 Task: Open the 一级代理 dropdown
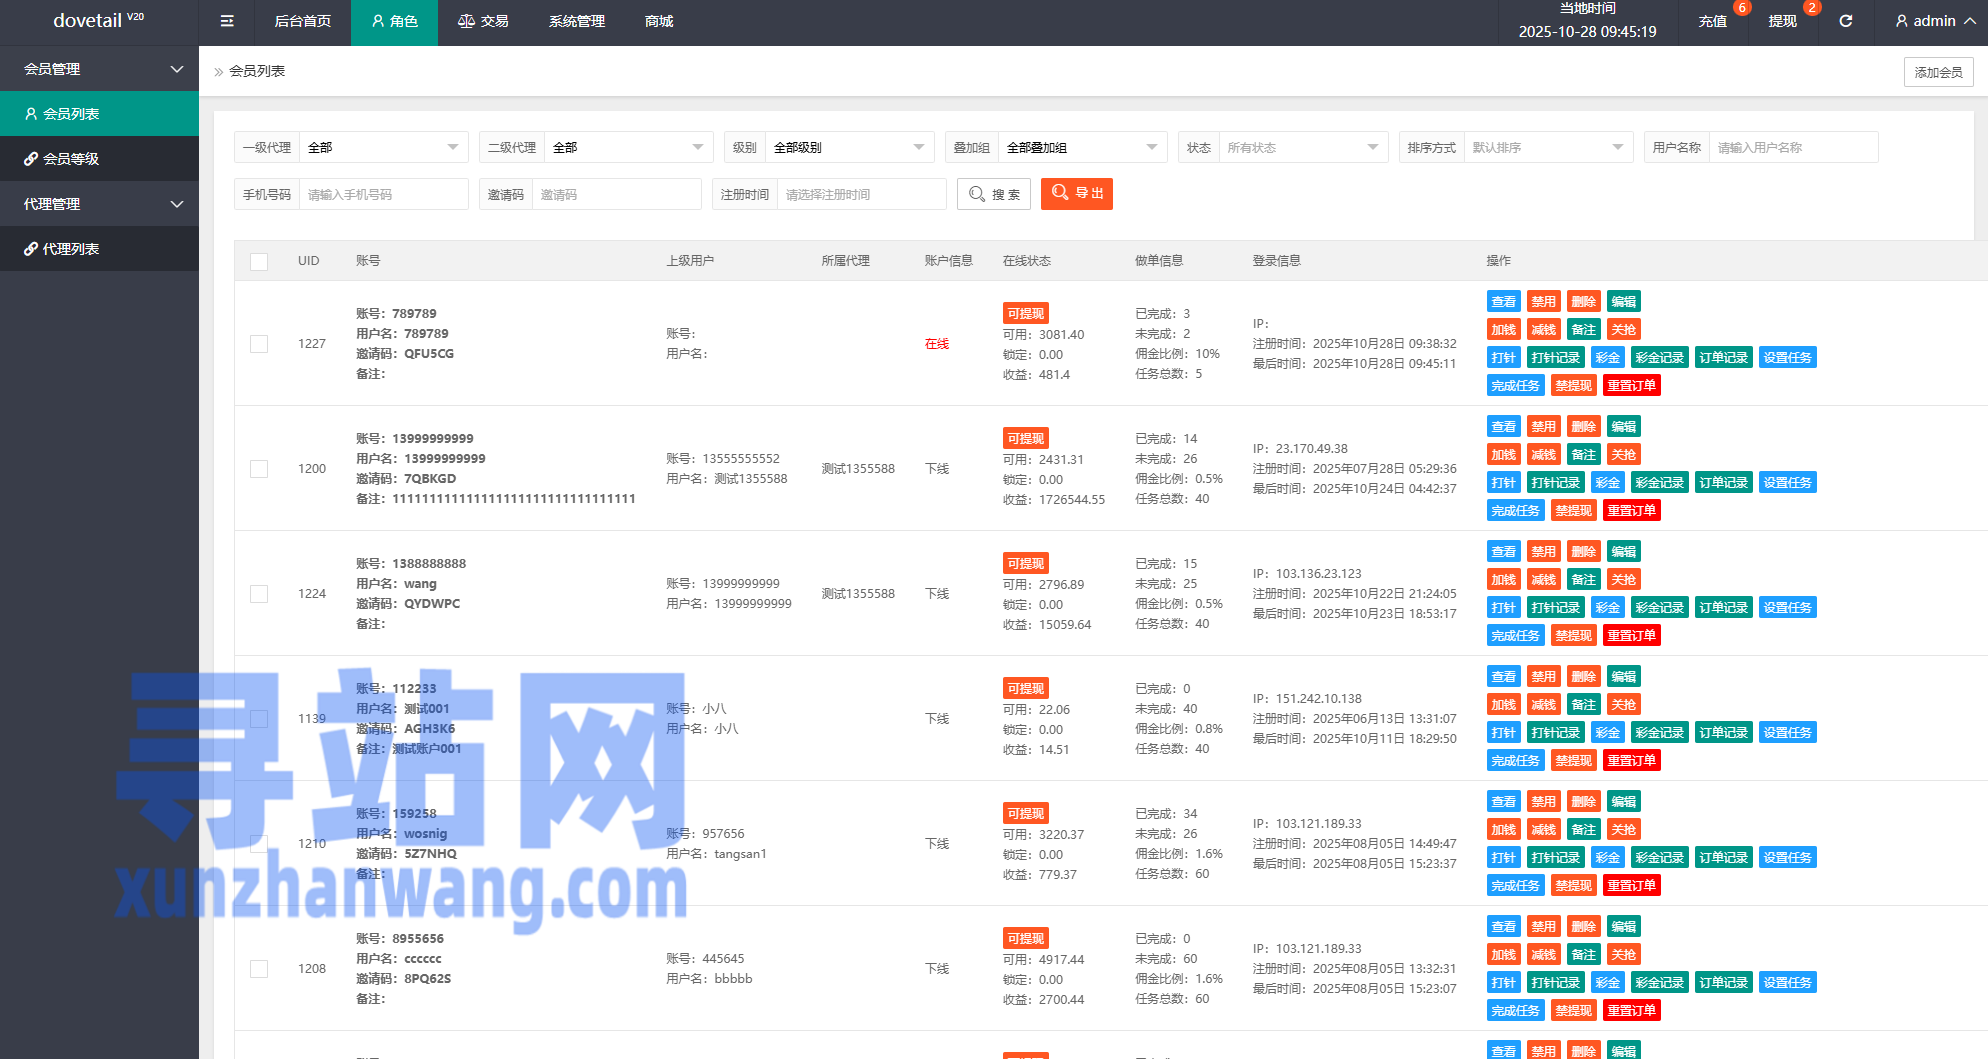383,148
